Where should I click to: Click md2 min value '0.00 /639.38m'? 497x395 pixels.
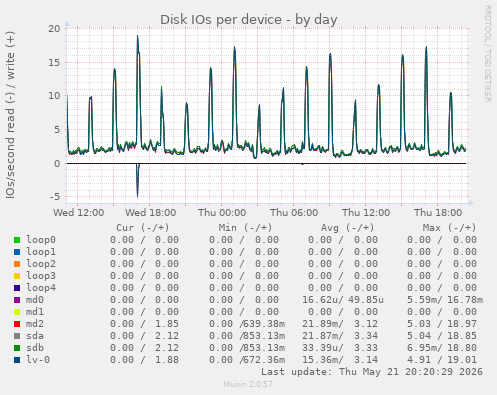click(x=247, y=324)
